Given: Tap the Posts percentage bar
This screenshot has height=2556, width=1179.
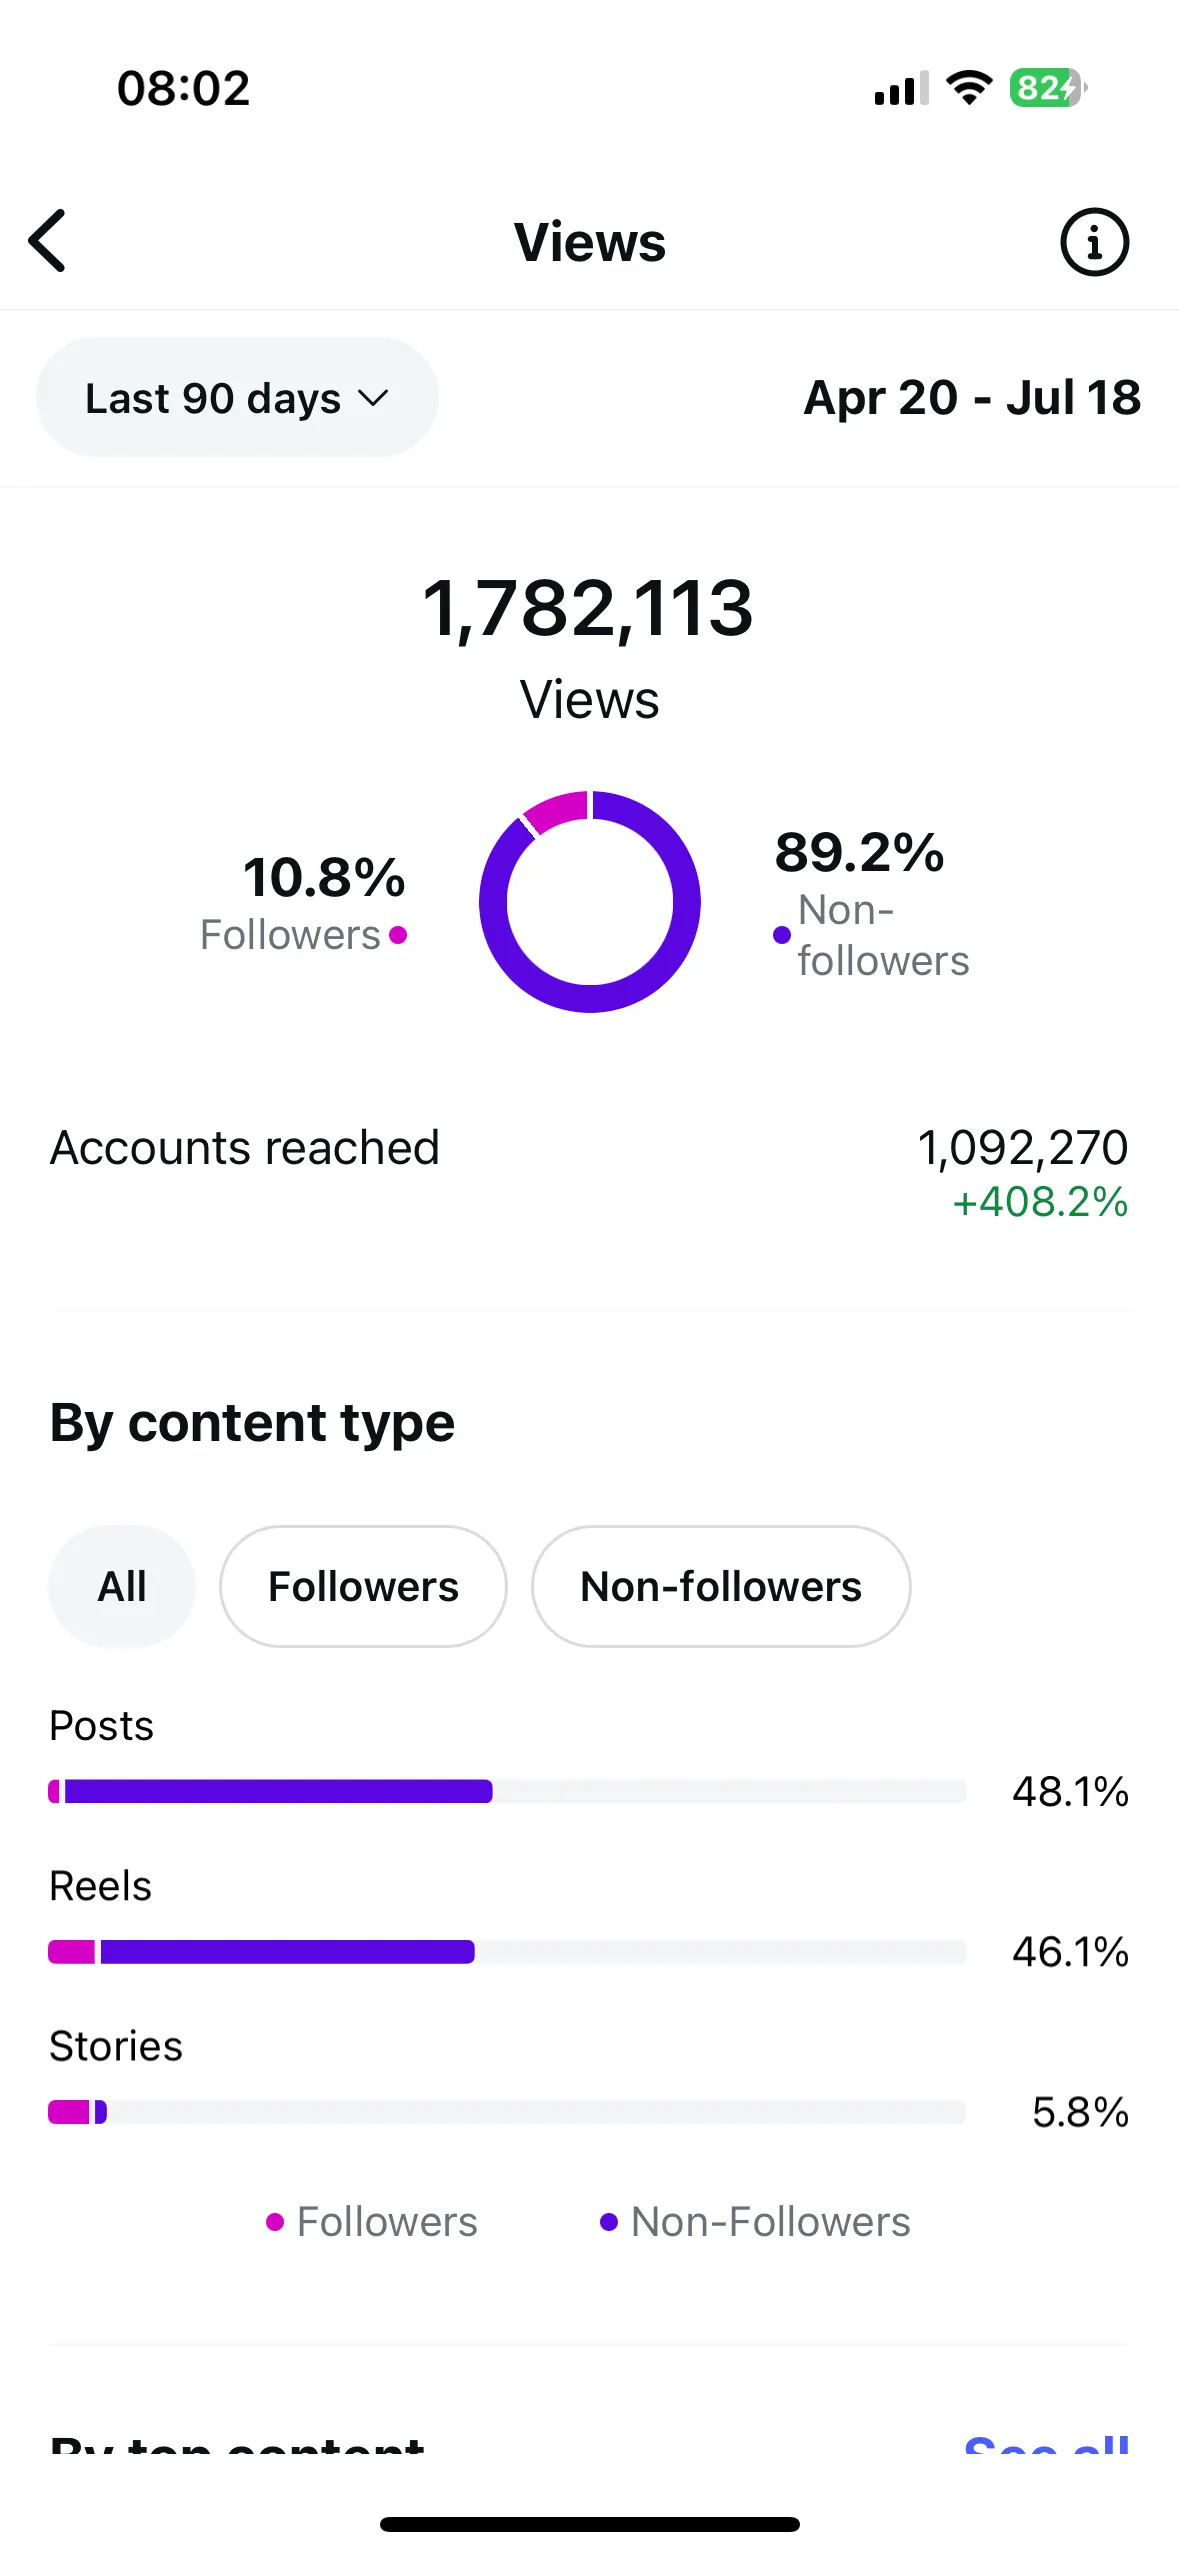Looking at the screenshot, I should [x=507, y=1791].
